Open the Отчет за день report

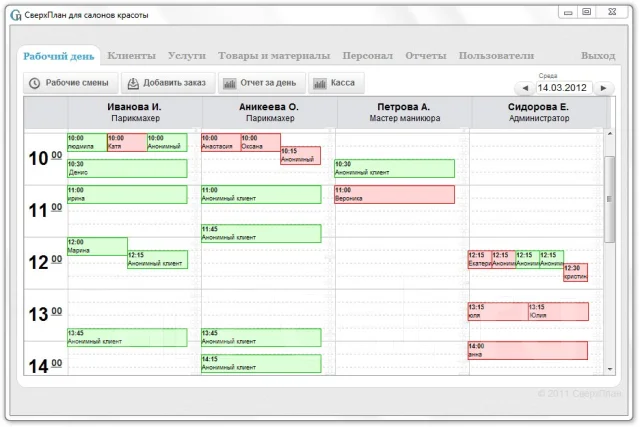[262, 83]
